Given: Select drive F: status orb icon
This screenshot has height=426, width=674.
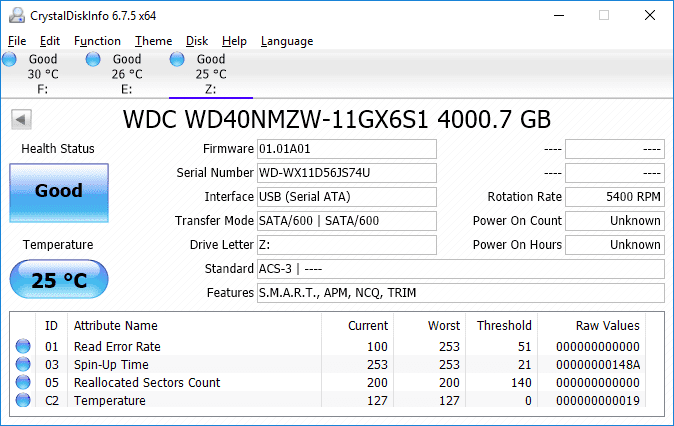Looking at the screenshot, I should (9, 60).
